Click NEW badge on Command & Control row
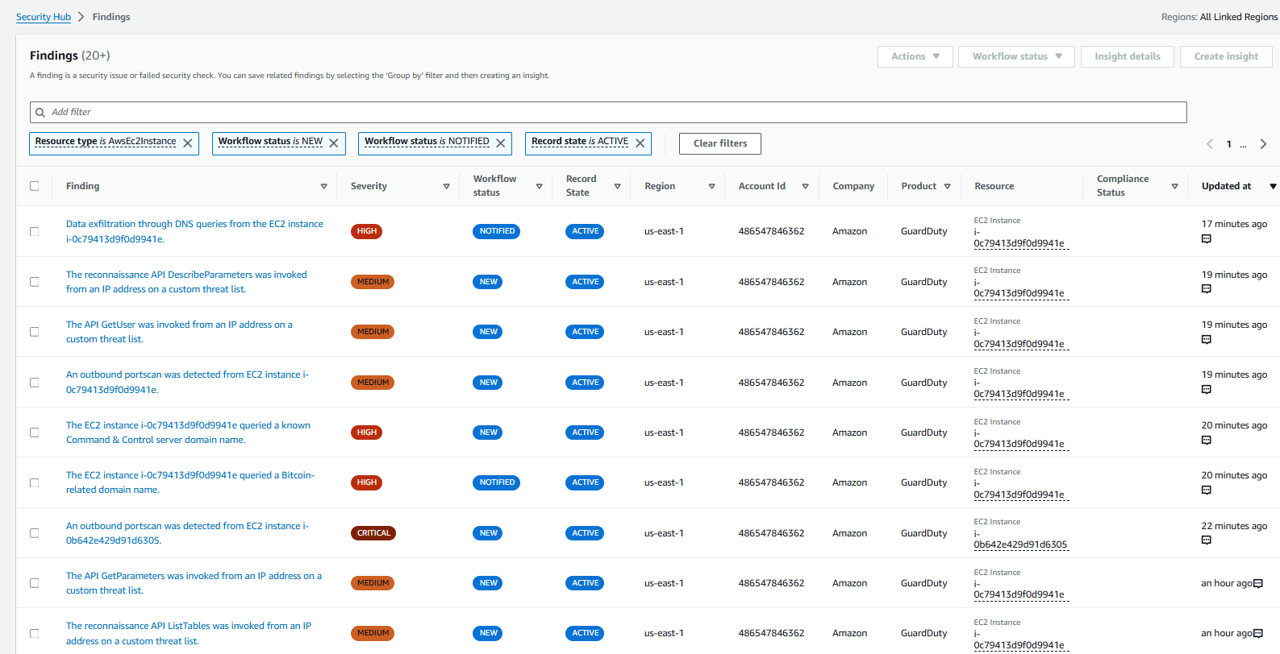Viewport: 1280px width, 654px height. pyautogui.click(x=488, y=432)
